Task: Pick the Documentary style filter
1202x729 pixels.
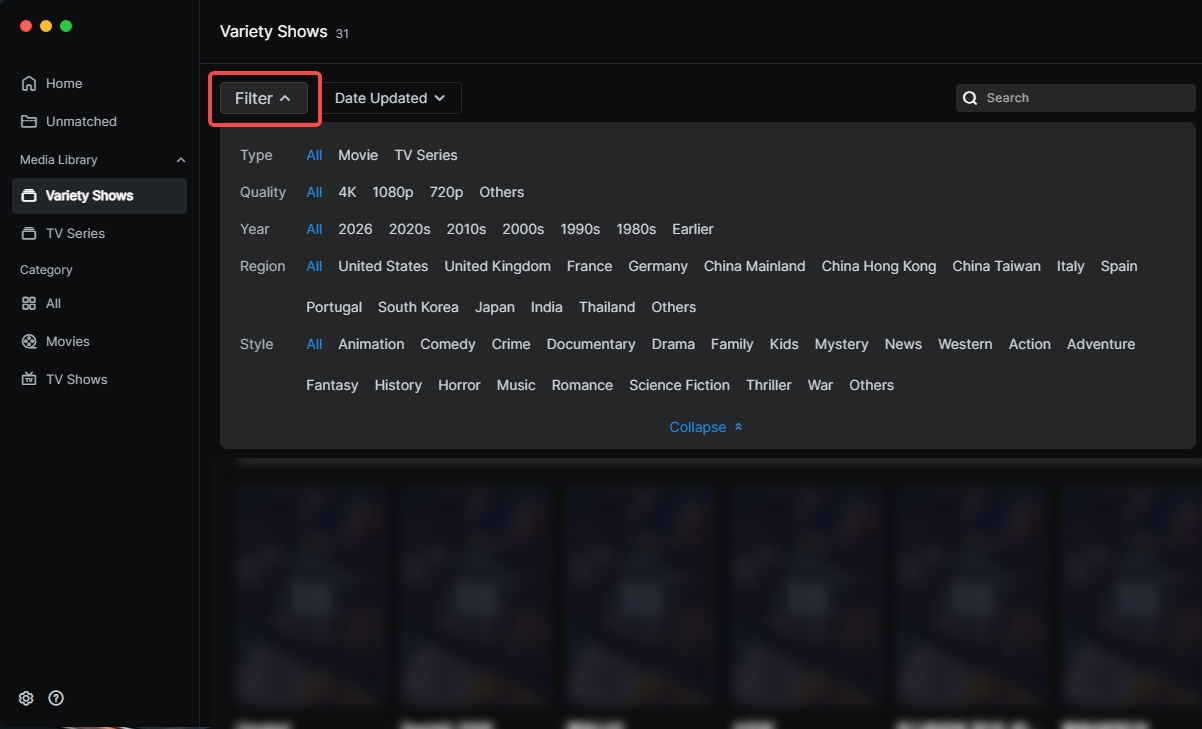Action: pos(590,344)
